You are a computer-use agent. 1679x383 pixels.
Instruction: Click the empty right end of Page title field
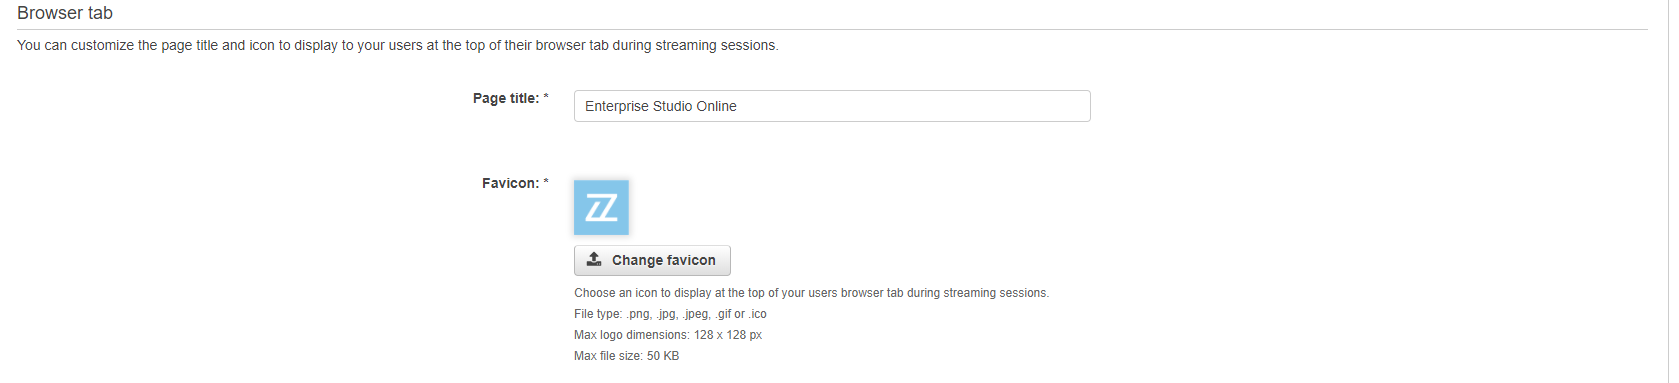click(x=1000, y=106)
